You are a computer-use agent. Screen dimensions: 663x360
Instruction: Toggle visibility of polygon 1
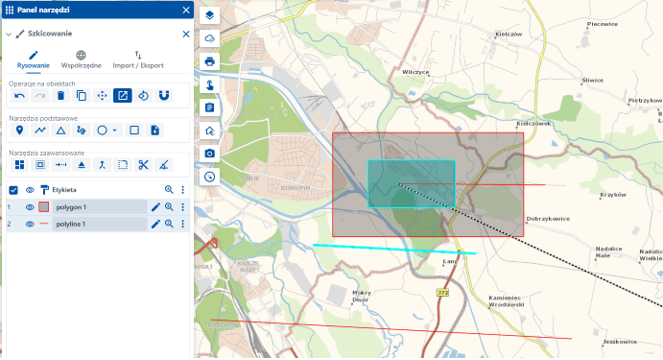[x=30, y=207]
